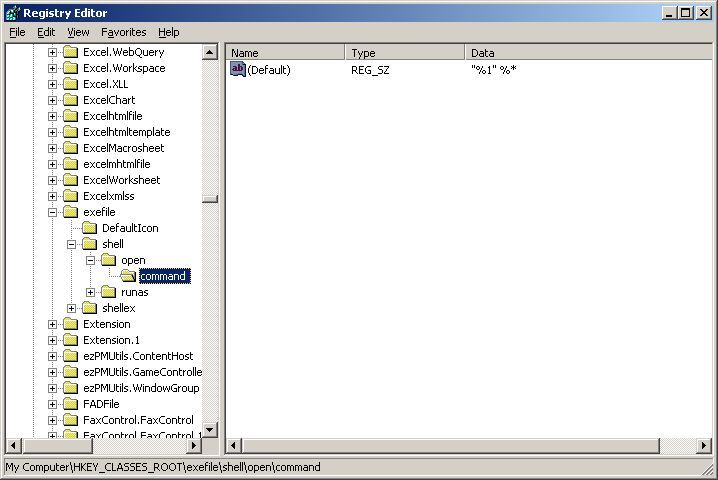Expand the runas key
This screenshot has width=718, height=480.
pos(91,292)
